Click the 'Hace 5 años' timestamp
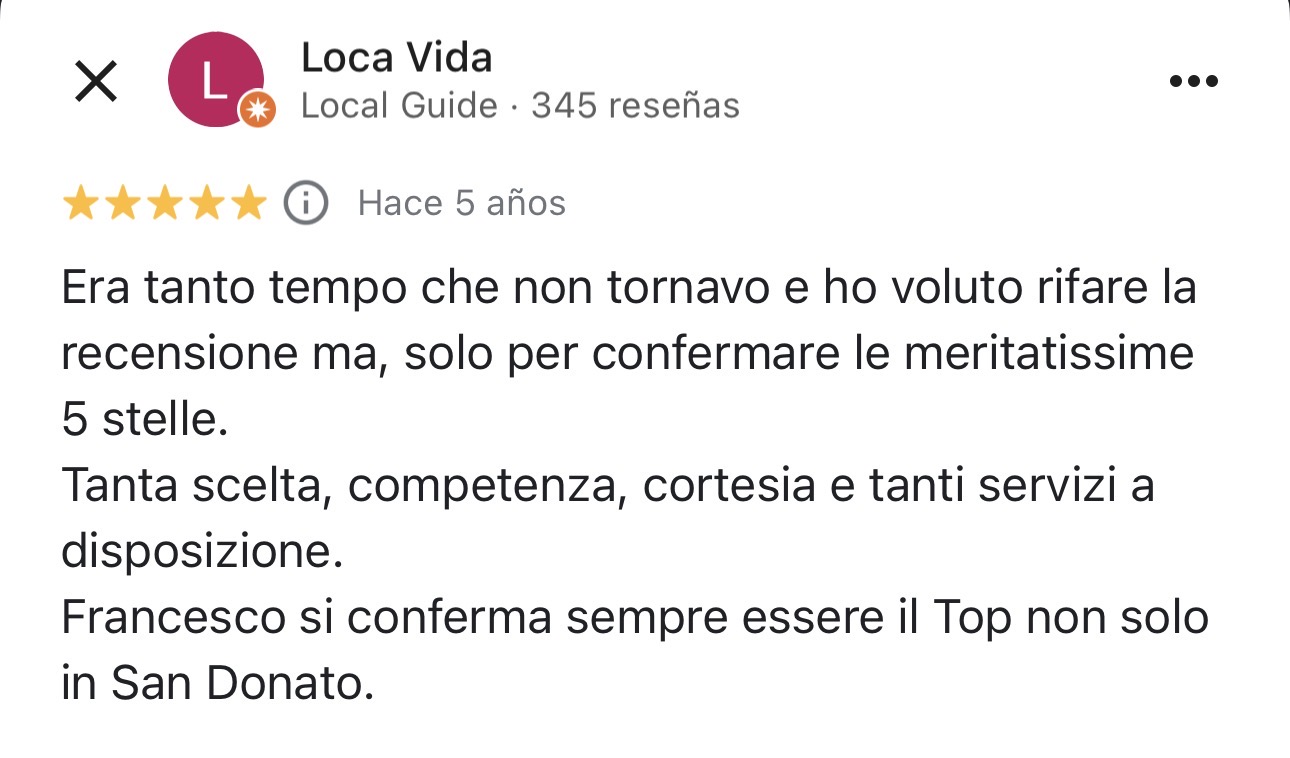 pyautogui.click(x=462, y=204)
